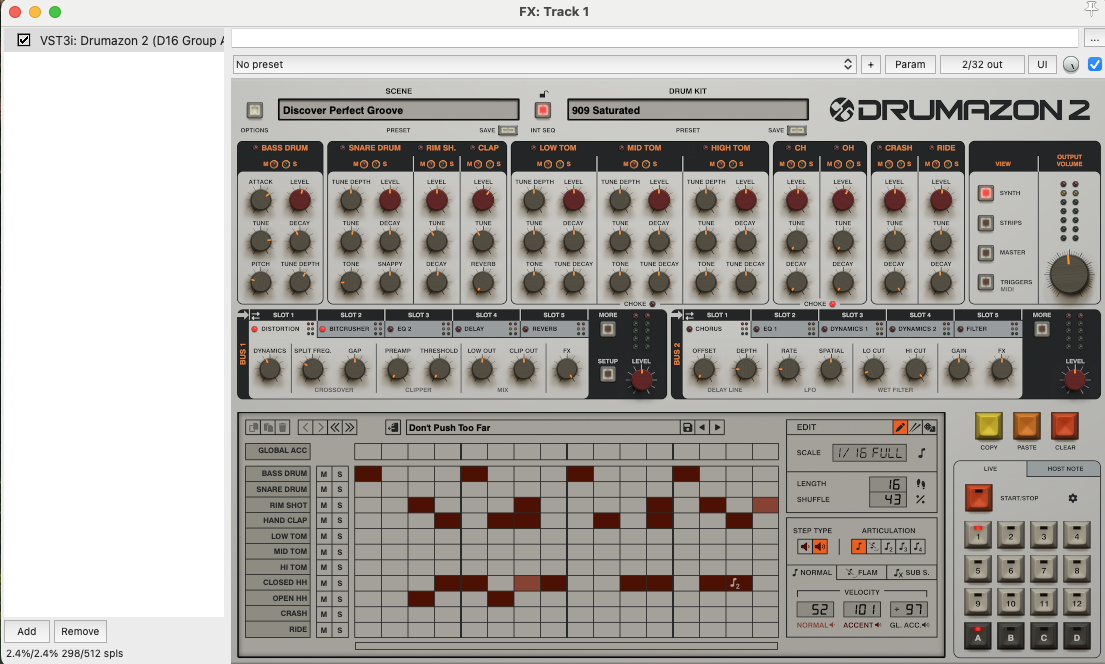Choose the accented step type speaker
Screen dimensions: 1105x664
tap(820, 546)
